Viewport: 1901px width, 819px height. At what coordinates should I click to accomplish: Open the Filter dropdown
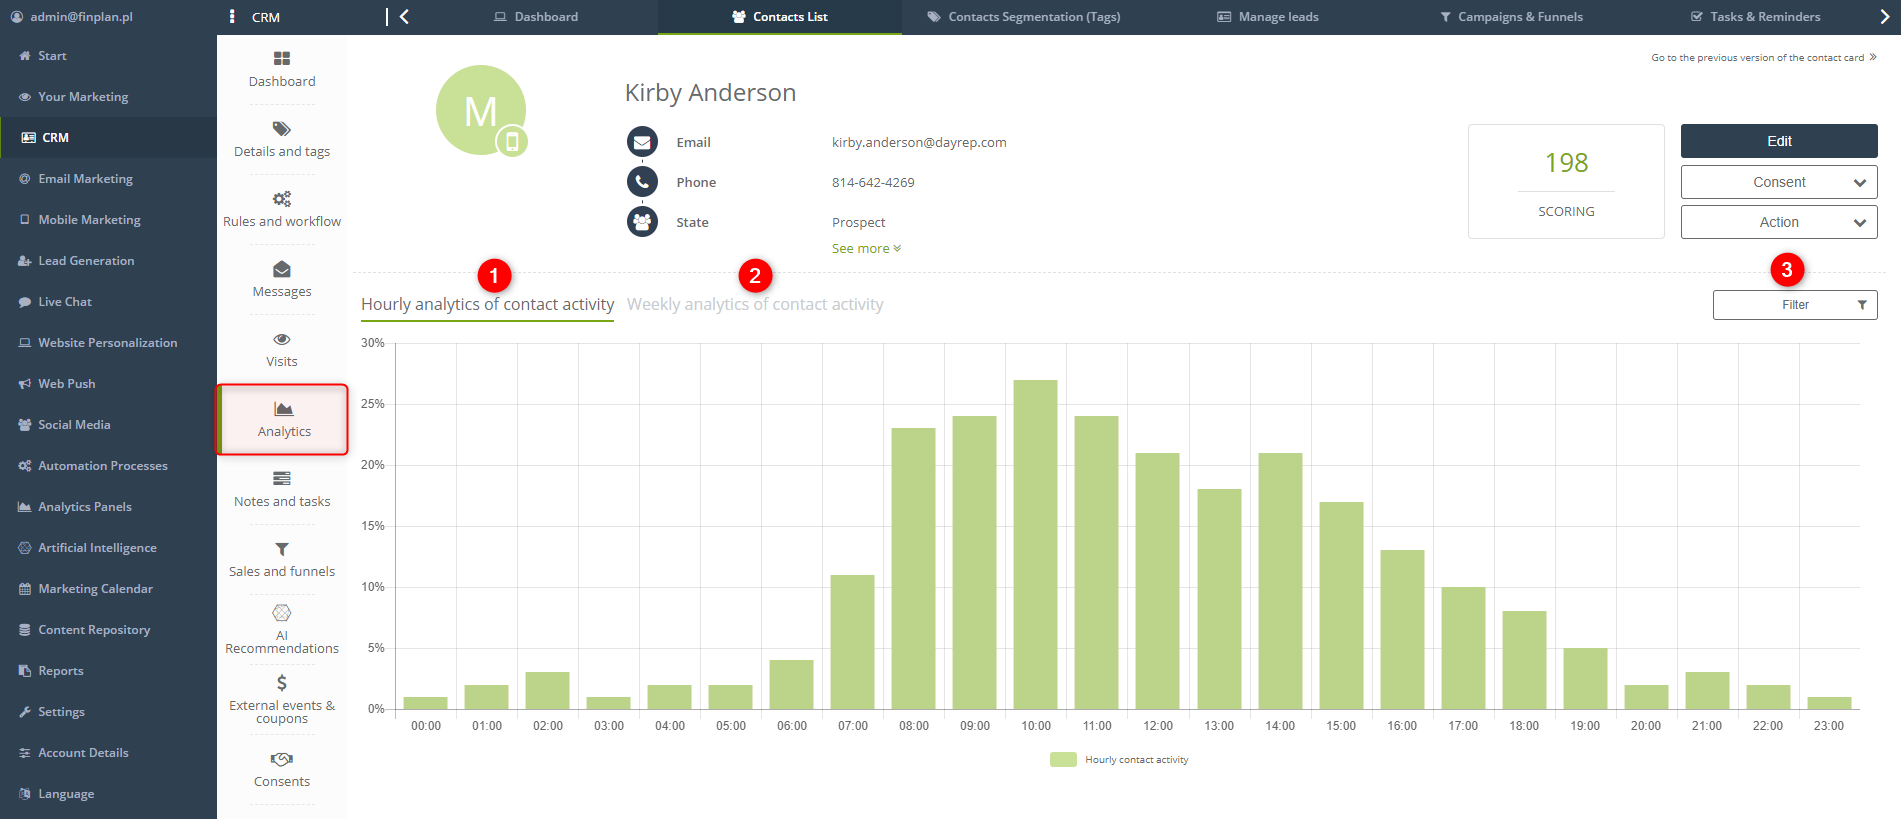(x=1795, y=305)
